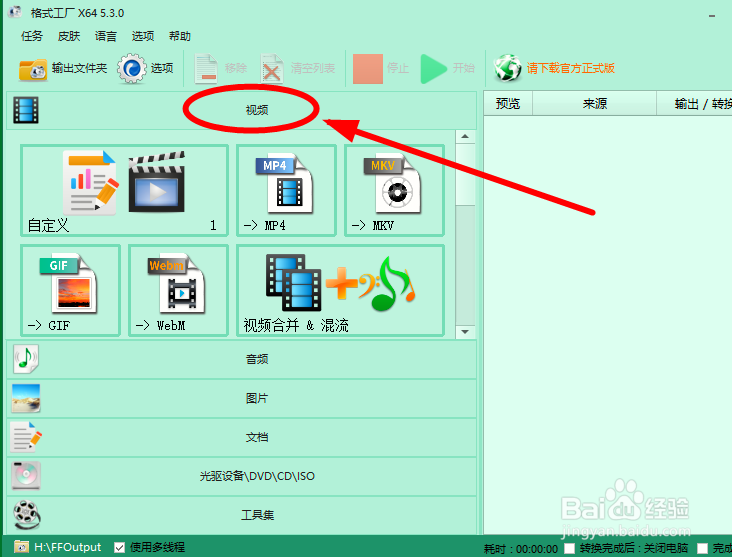Expand the 音频 category
This screenshot has width=732, height=557.
pos(241,359)
